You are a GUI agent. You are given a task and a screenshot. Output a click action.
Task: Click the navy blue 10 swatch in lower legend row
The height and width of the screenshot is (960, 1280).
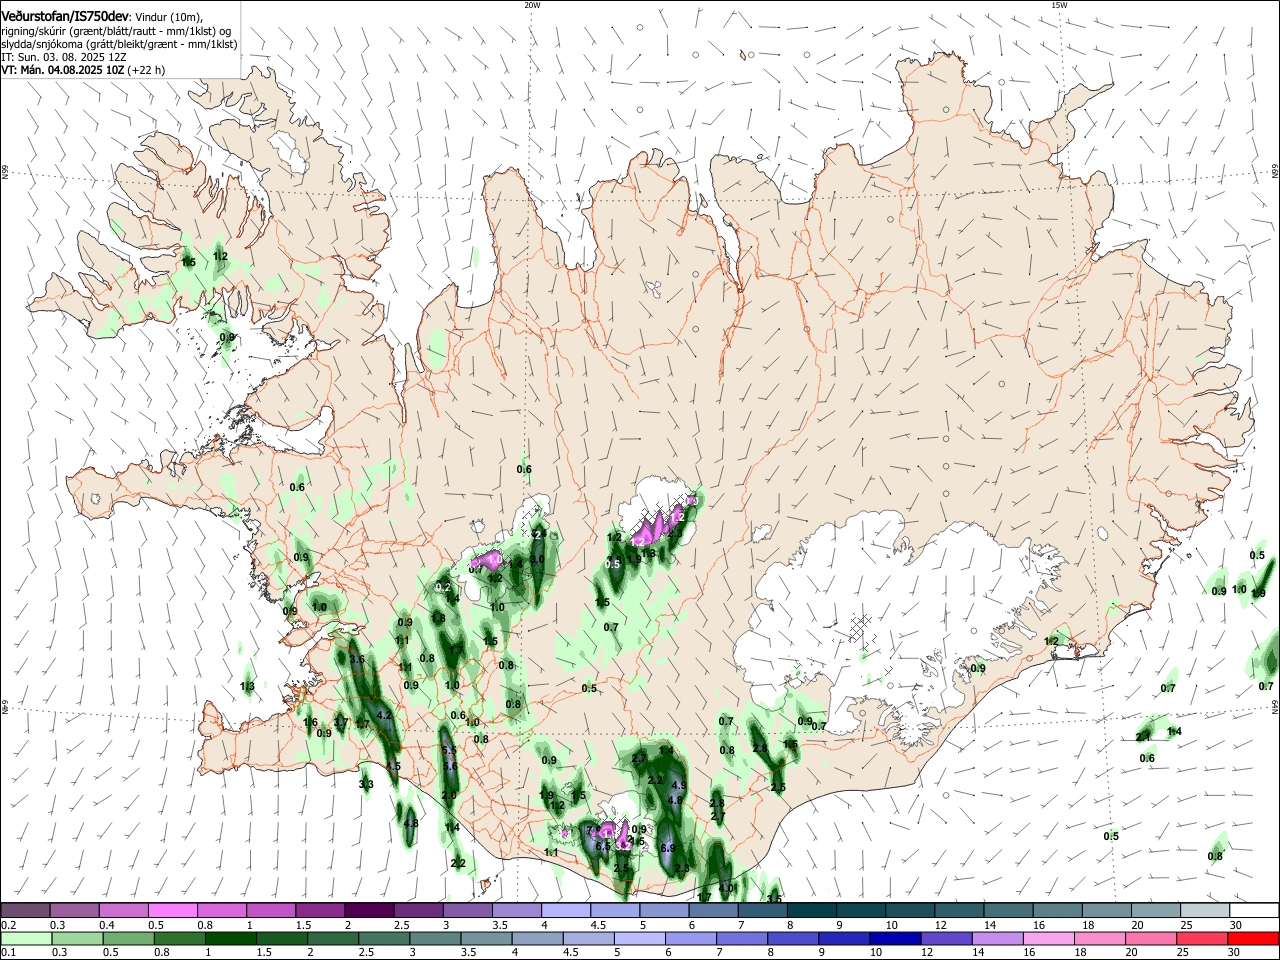click(x=895, y=938)
